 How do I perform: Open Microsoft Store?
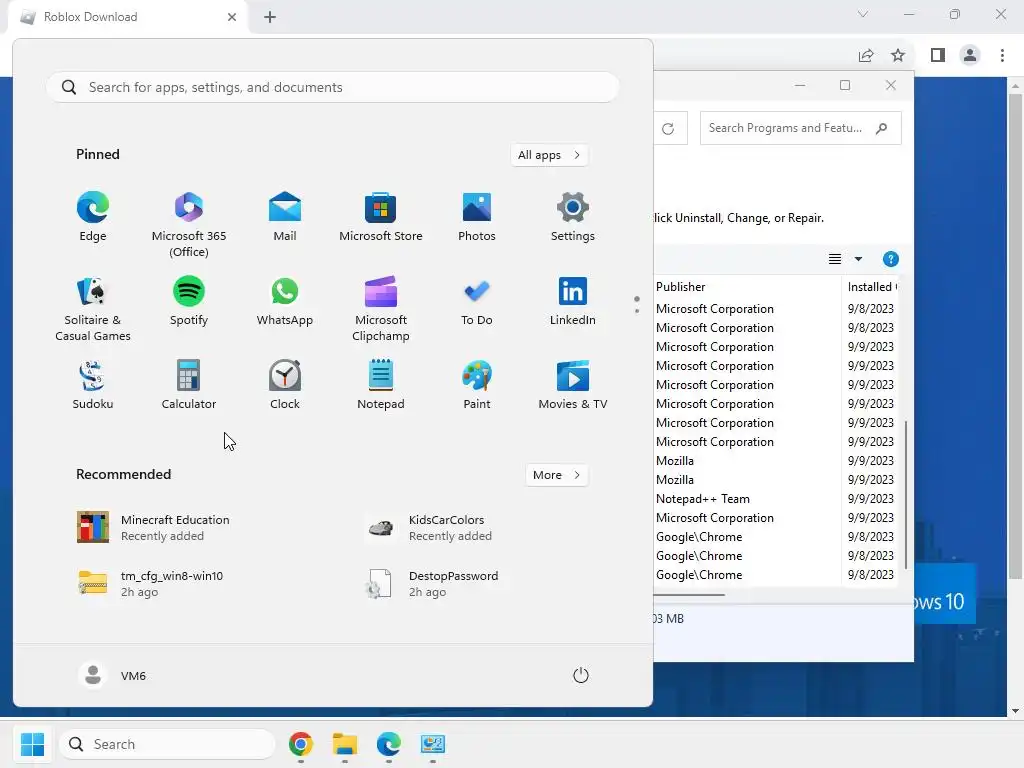click(x=381, y=217)
